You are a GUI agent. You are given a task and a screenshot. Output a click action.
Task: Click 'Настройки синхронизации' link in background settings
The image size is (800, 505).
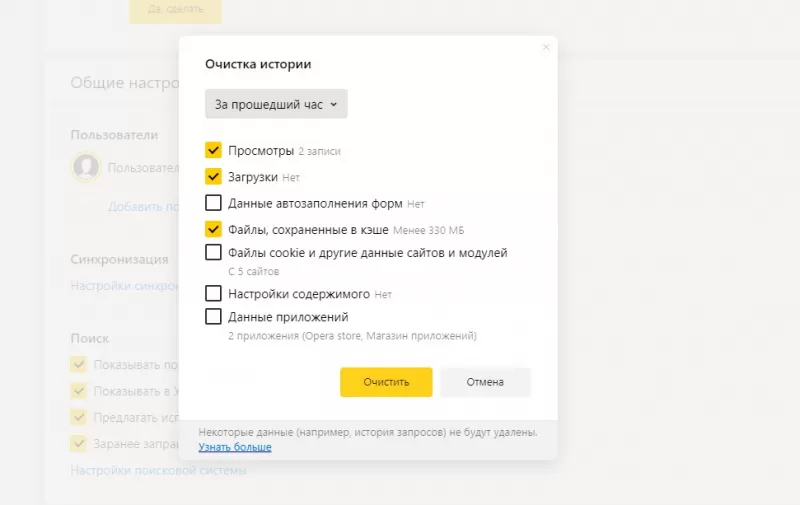tap(124, 286)
